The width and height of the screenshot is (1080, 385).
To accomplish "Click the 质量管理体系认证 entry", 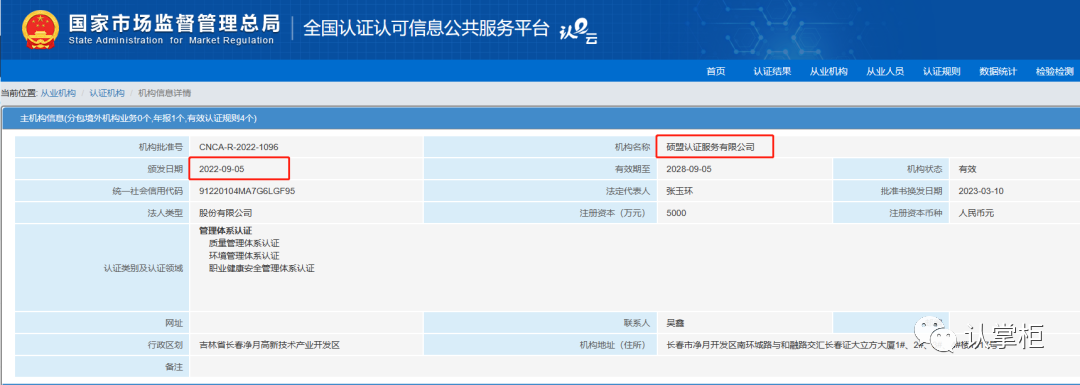I will pyautogui.click(x=244, y=243).
